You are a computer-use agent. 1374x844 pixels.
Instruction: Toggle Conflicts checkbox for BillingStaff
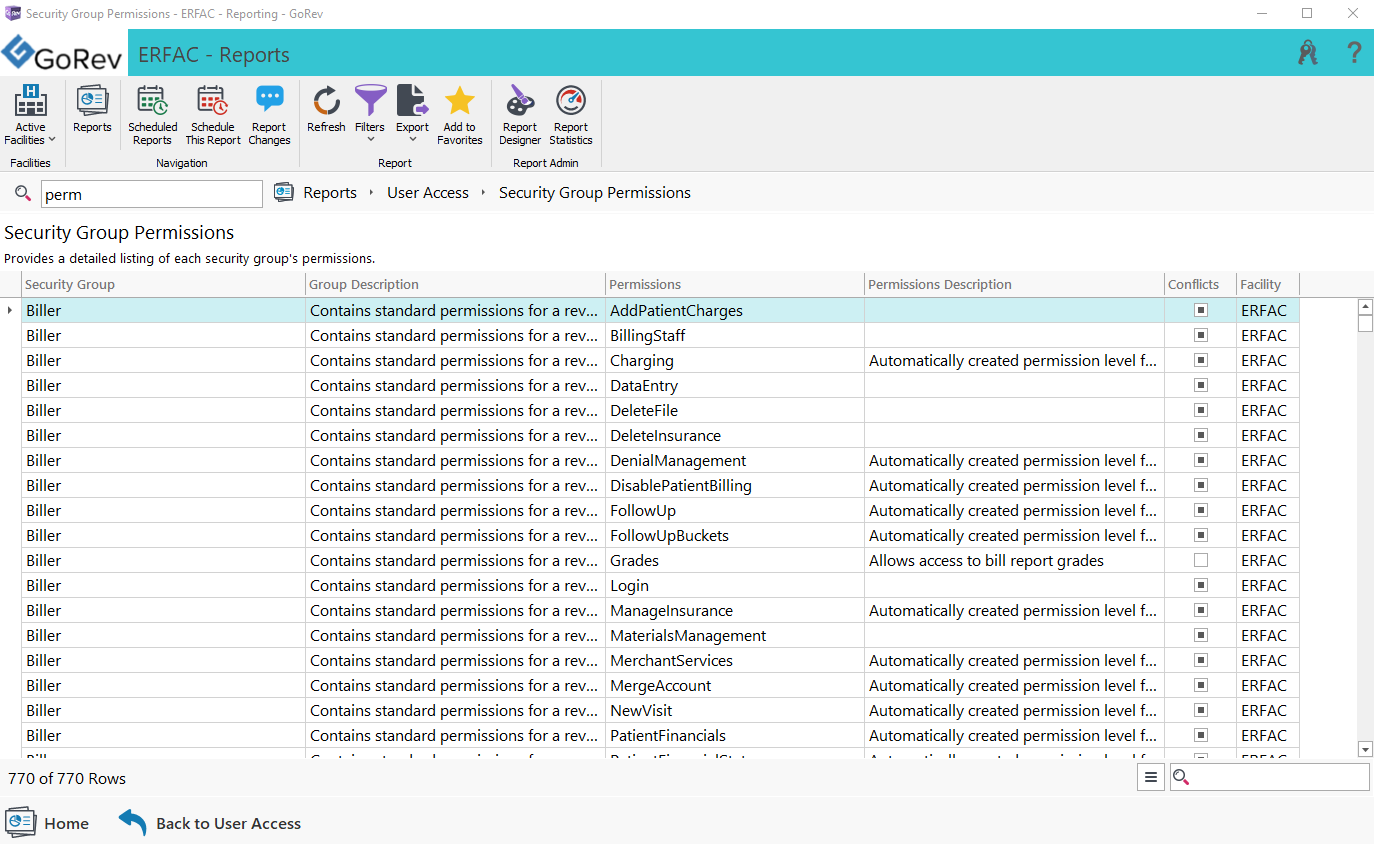[1201, 335]
